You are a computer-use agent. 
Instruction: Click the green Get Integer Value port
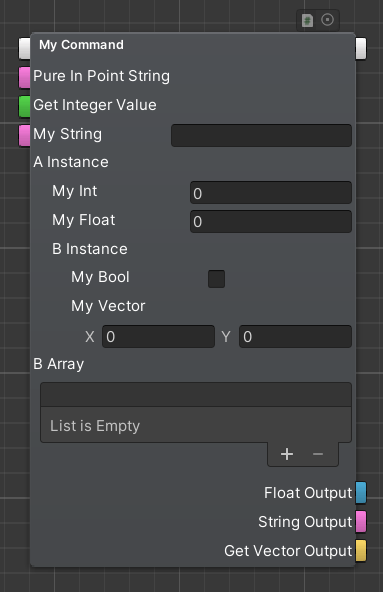click(25, 106)
